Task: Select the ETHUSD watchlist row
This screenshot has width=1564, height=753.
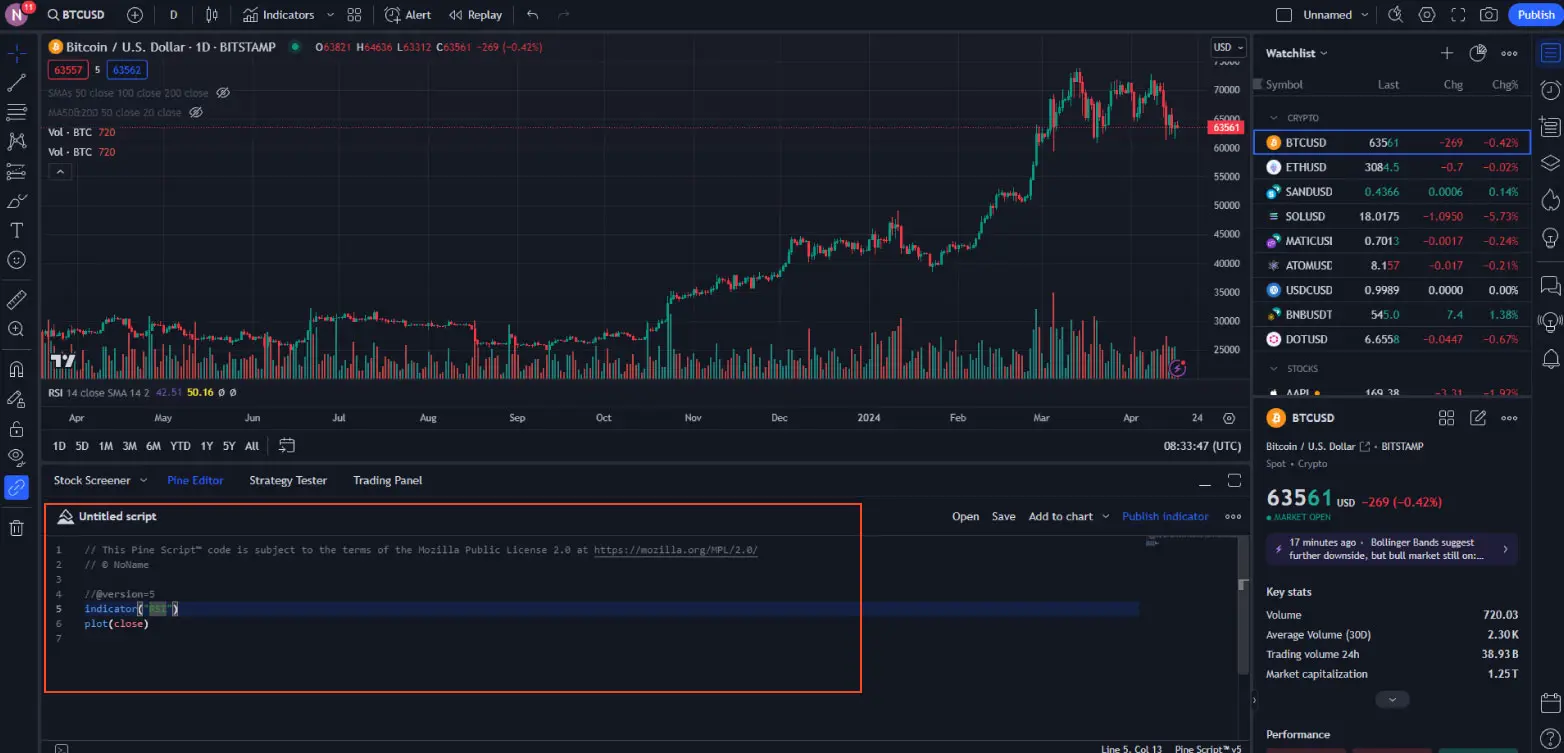Action: 1392,167
